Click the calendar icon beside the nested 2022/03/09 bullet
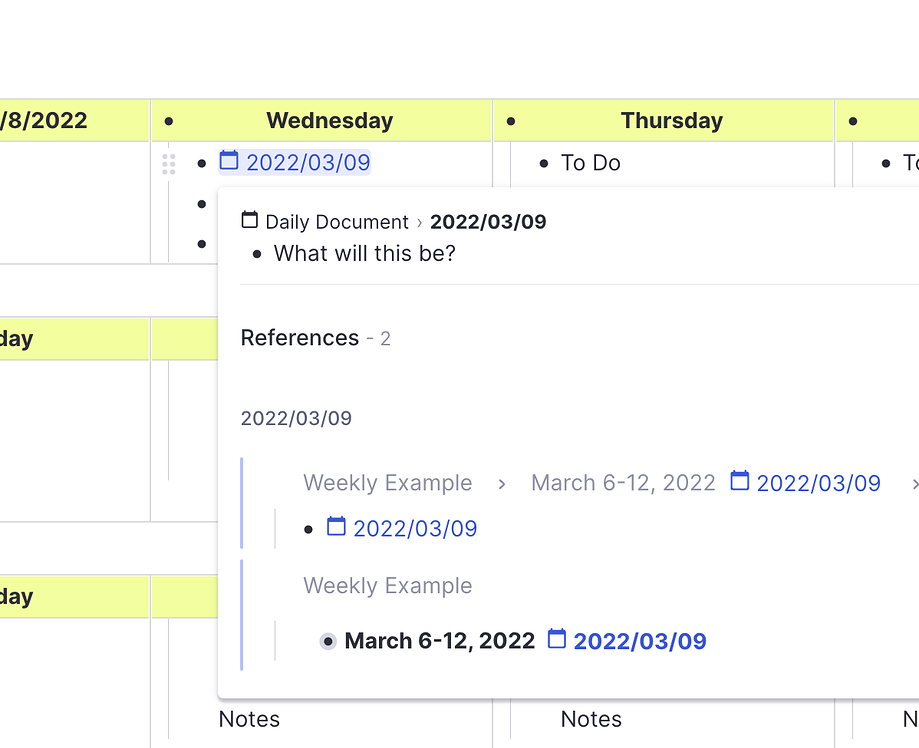The width and height of the screenshot is (919, 748). (337, 528)
